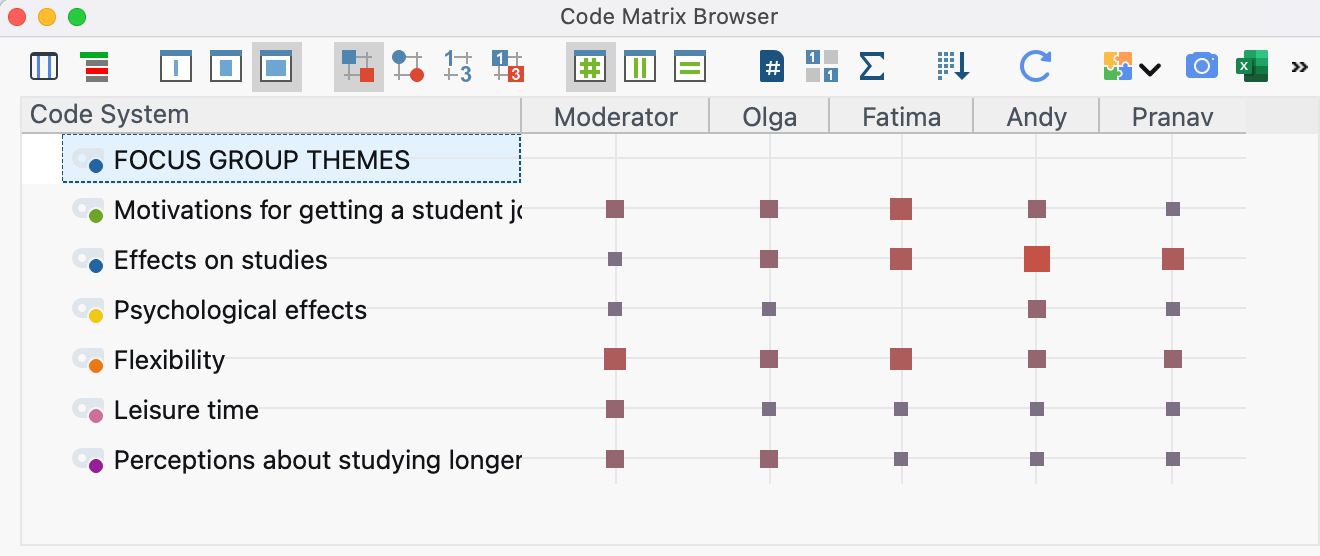The width and height of the screenshot is (1320, 556).
Task: Select Perceptions about studying longer code
Action: tap(317, 460)
